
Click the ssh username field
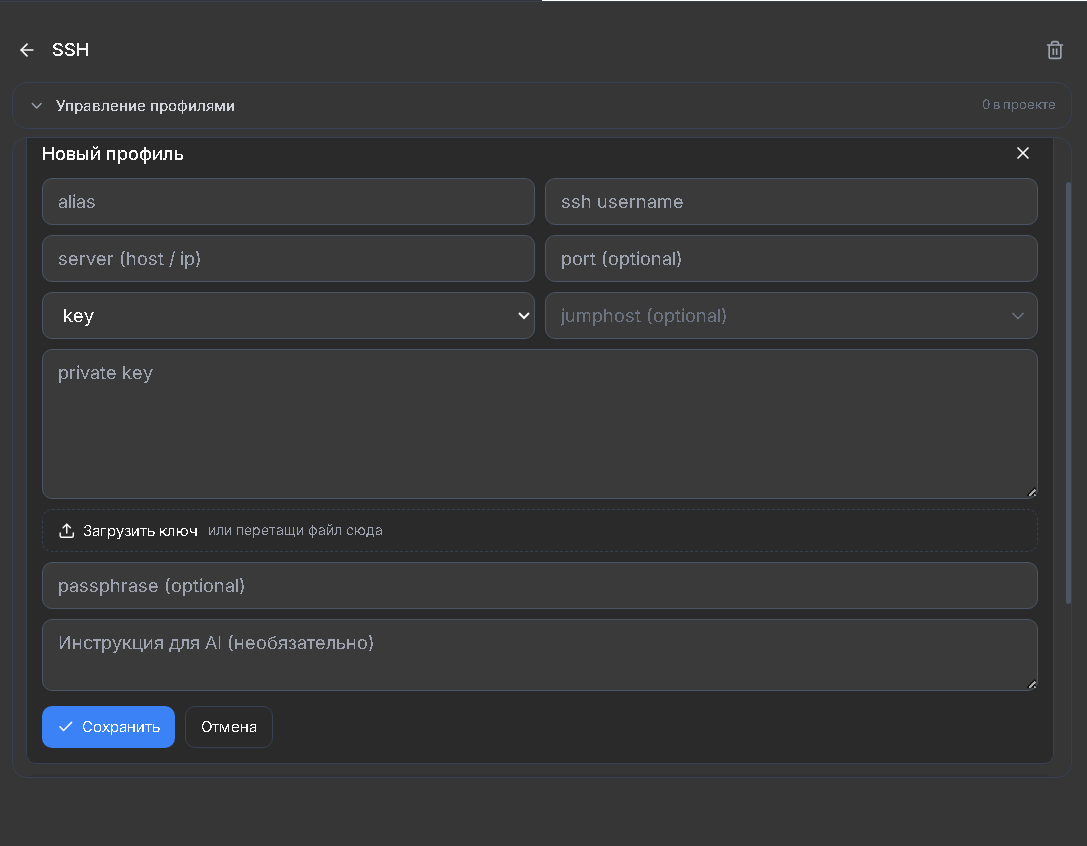pyautogui.click(x=791, y=202)
